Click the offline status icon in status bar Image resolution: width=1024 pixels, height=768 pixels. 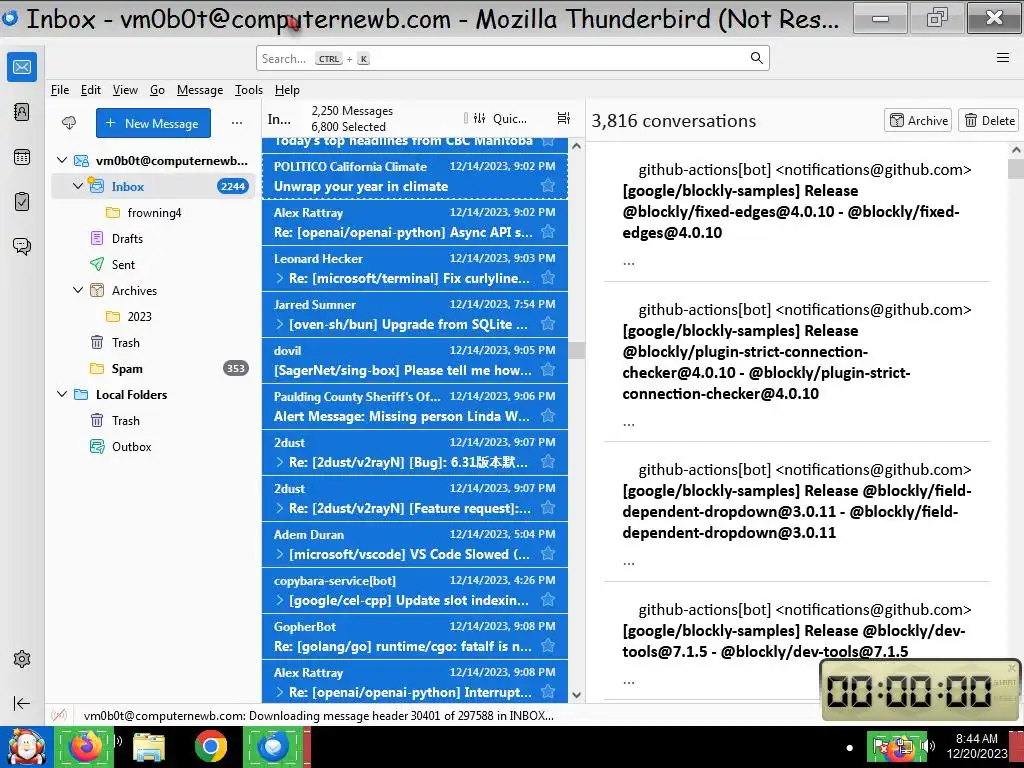coord(59,715)
